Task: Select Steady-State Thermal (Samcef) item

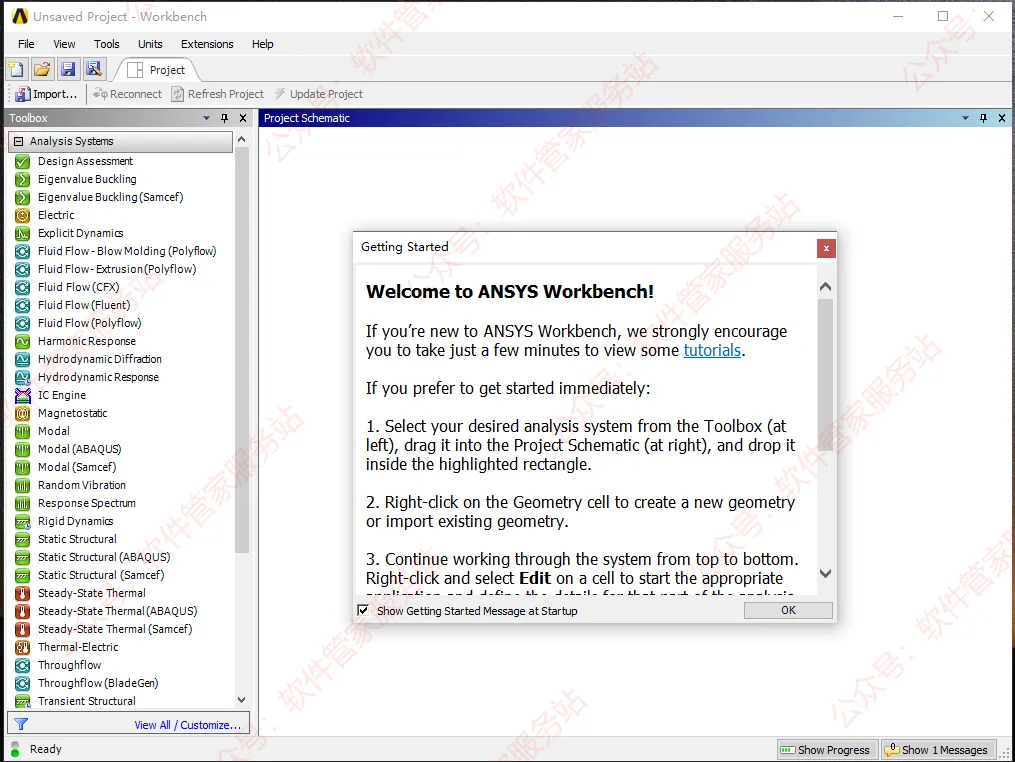Action: 115,629
